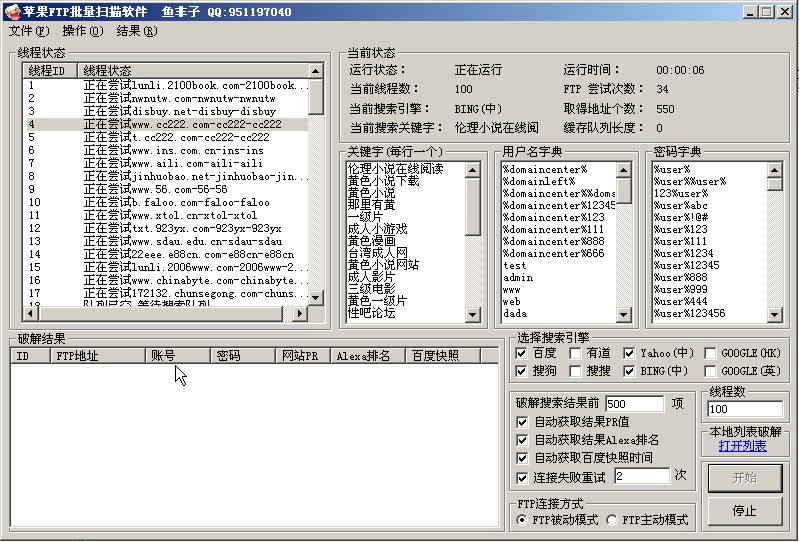Enable the GOOGLE(HK) checkbox
The width and height of the screenshot is (799, 542).
click(x=709, y=353)
